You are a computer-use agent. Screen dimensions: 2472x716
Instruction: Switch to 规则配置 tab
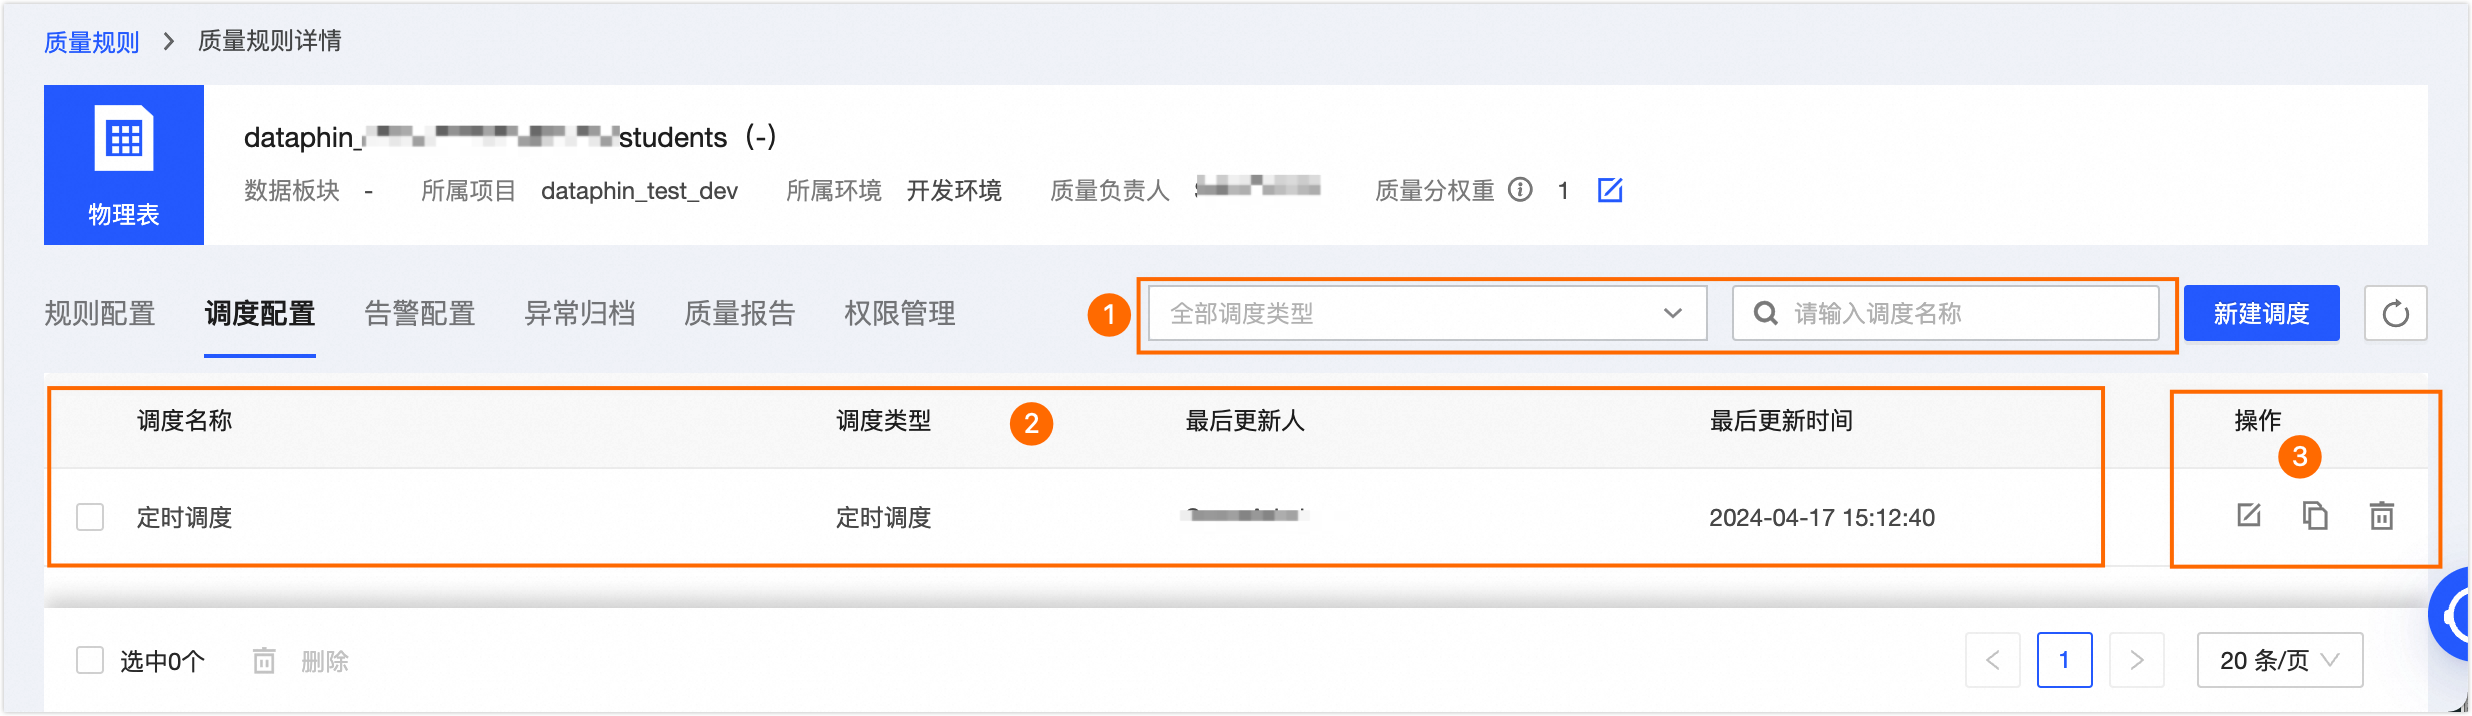[x=100, y=314]
